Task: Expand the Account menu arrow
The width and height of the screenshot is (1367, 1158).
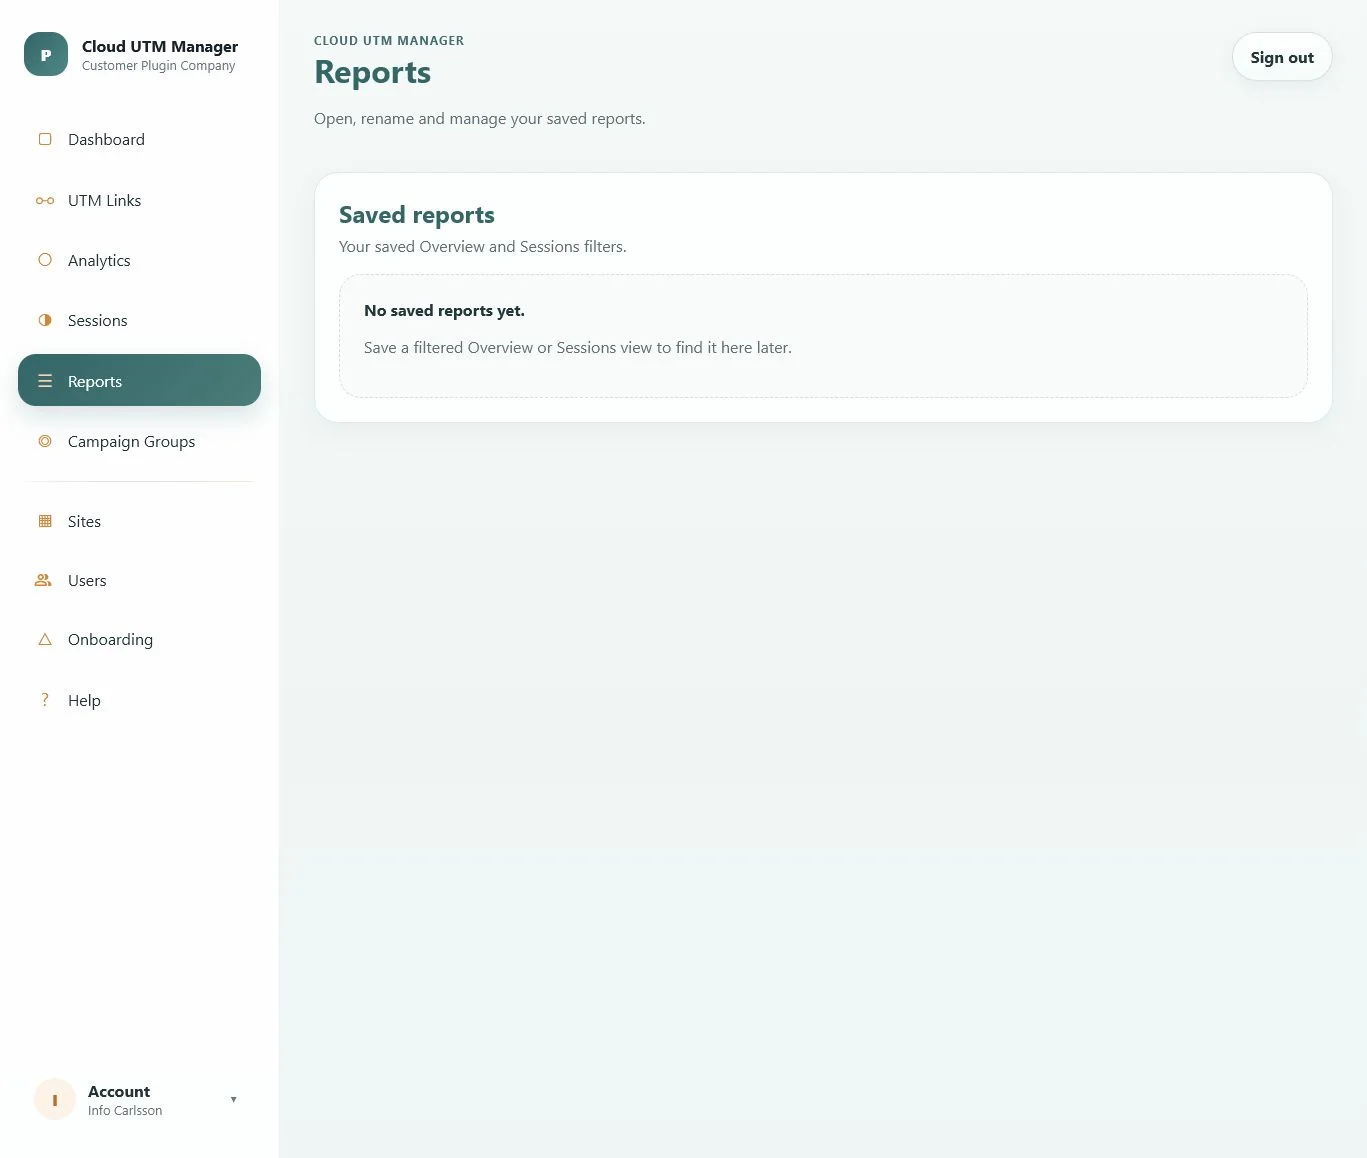Action: click(234, 1099)
